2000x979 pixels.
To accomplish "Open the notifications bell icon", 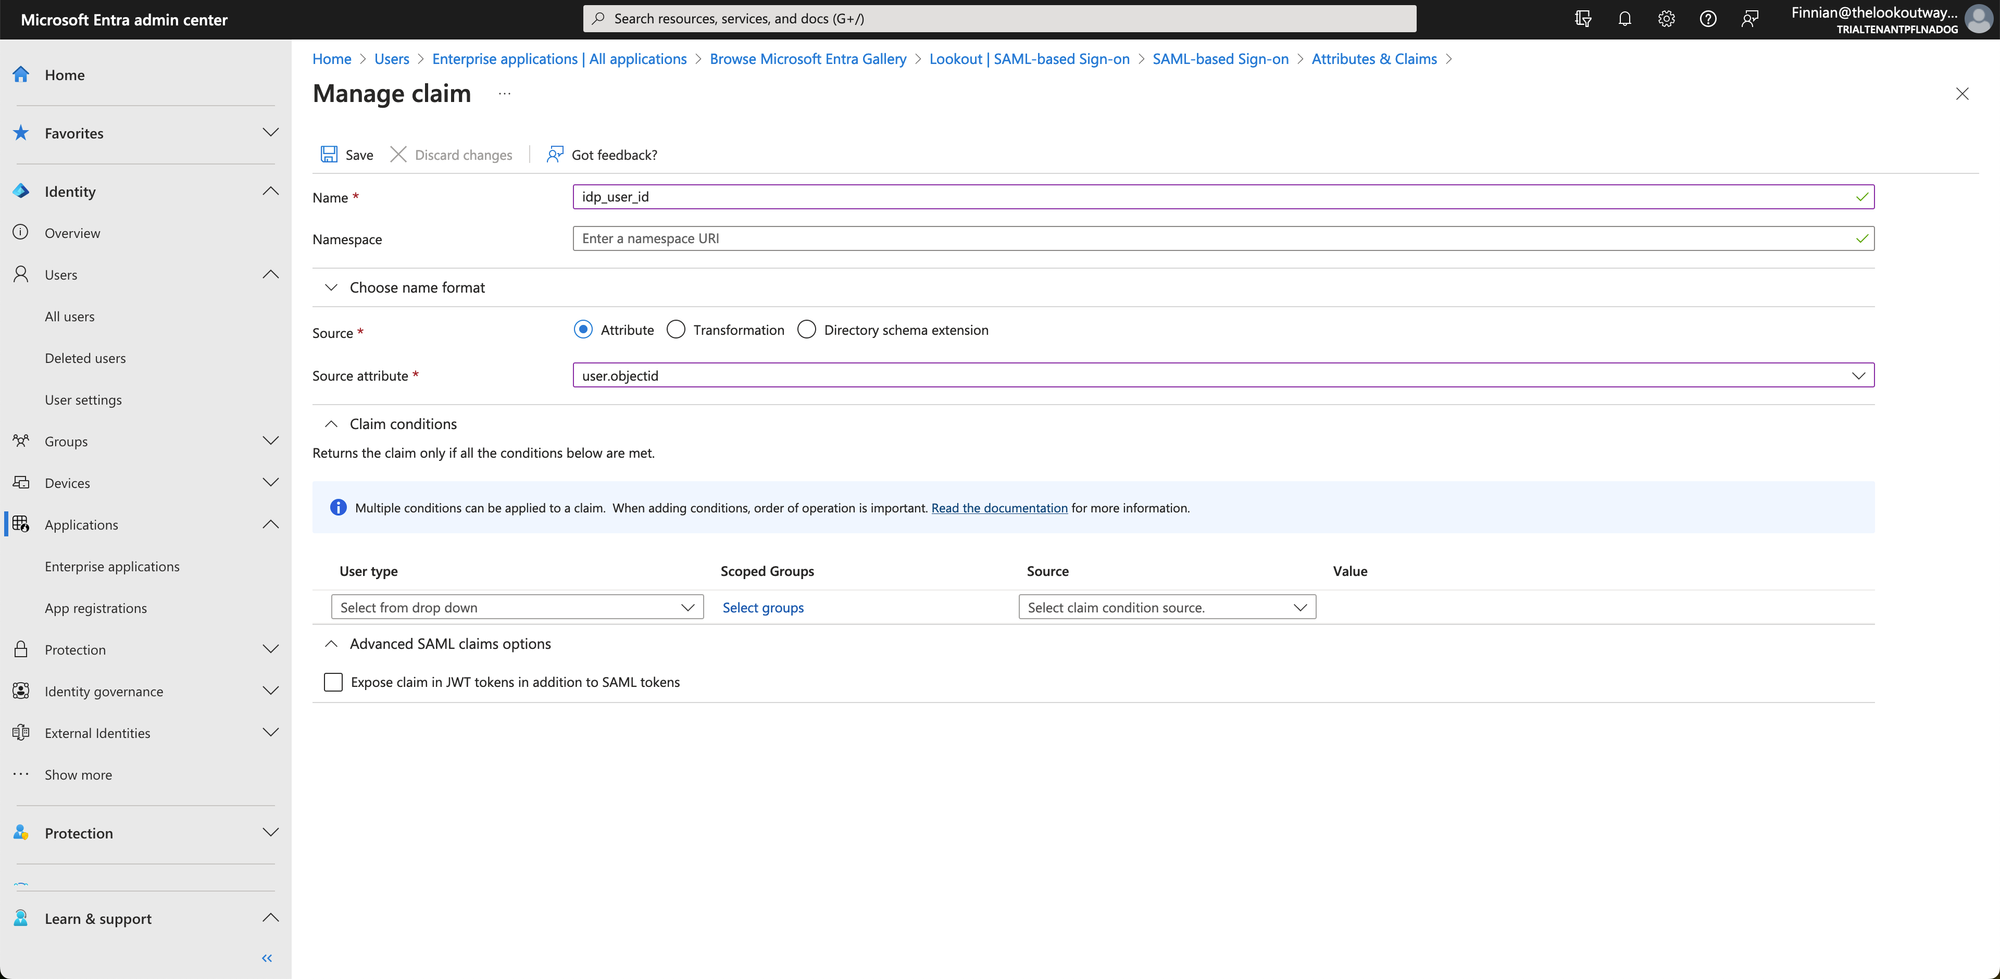I will pos(1624,19).
